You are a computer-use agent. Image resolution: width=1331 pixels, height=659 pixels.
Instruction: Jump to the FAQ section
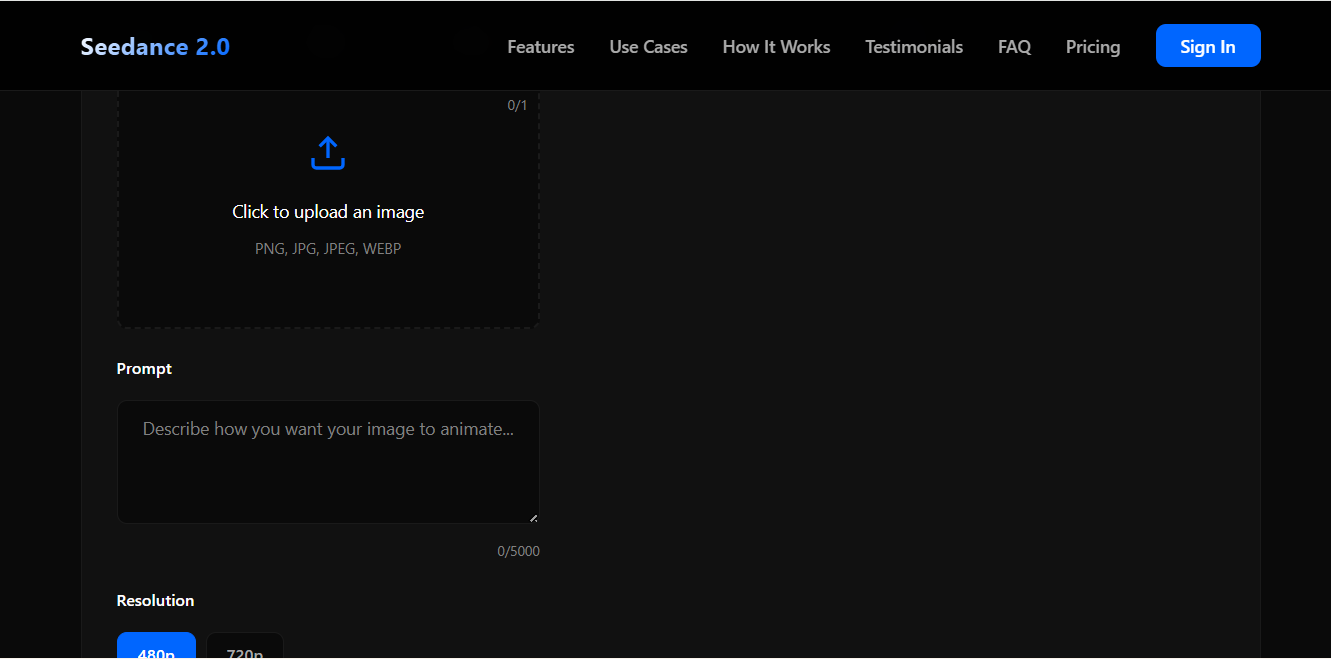pyautogui.click(x=1014, y=47)
